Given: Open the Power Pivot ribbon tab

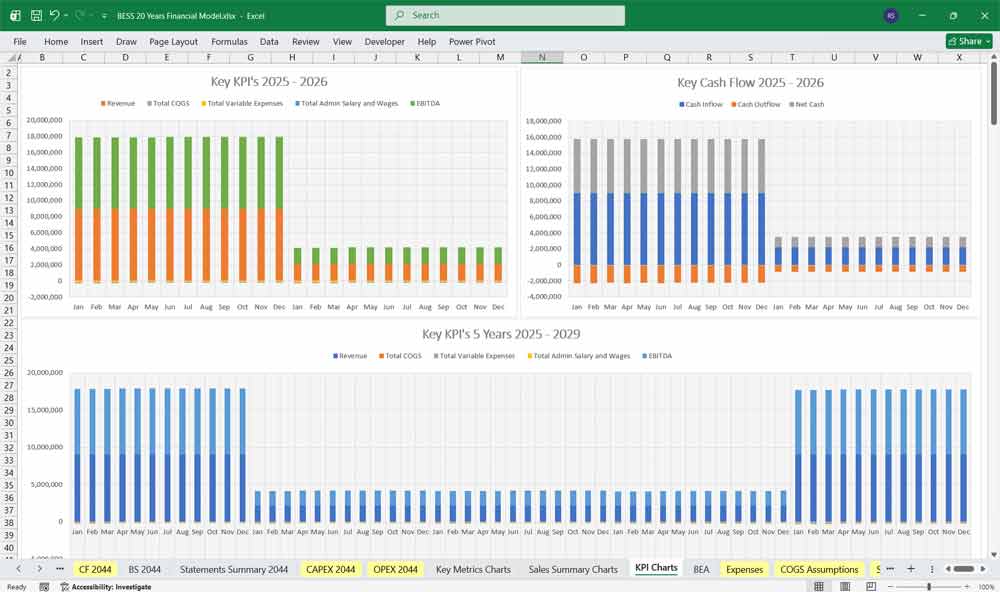Looking at the screenshot, I should pyautogui.click(x=471, y=42).
